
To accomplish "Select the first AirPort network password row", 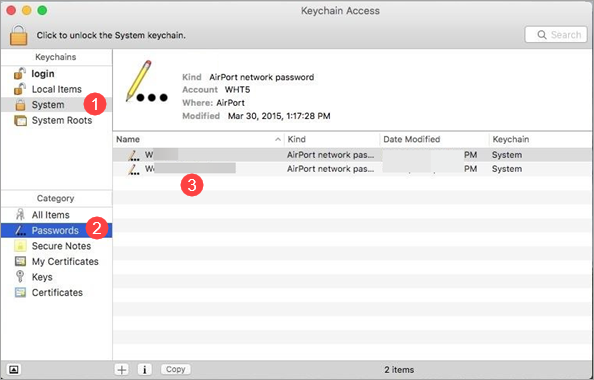I will coord(352,155).
